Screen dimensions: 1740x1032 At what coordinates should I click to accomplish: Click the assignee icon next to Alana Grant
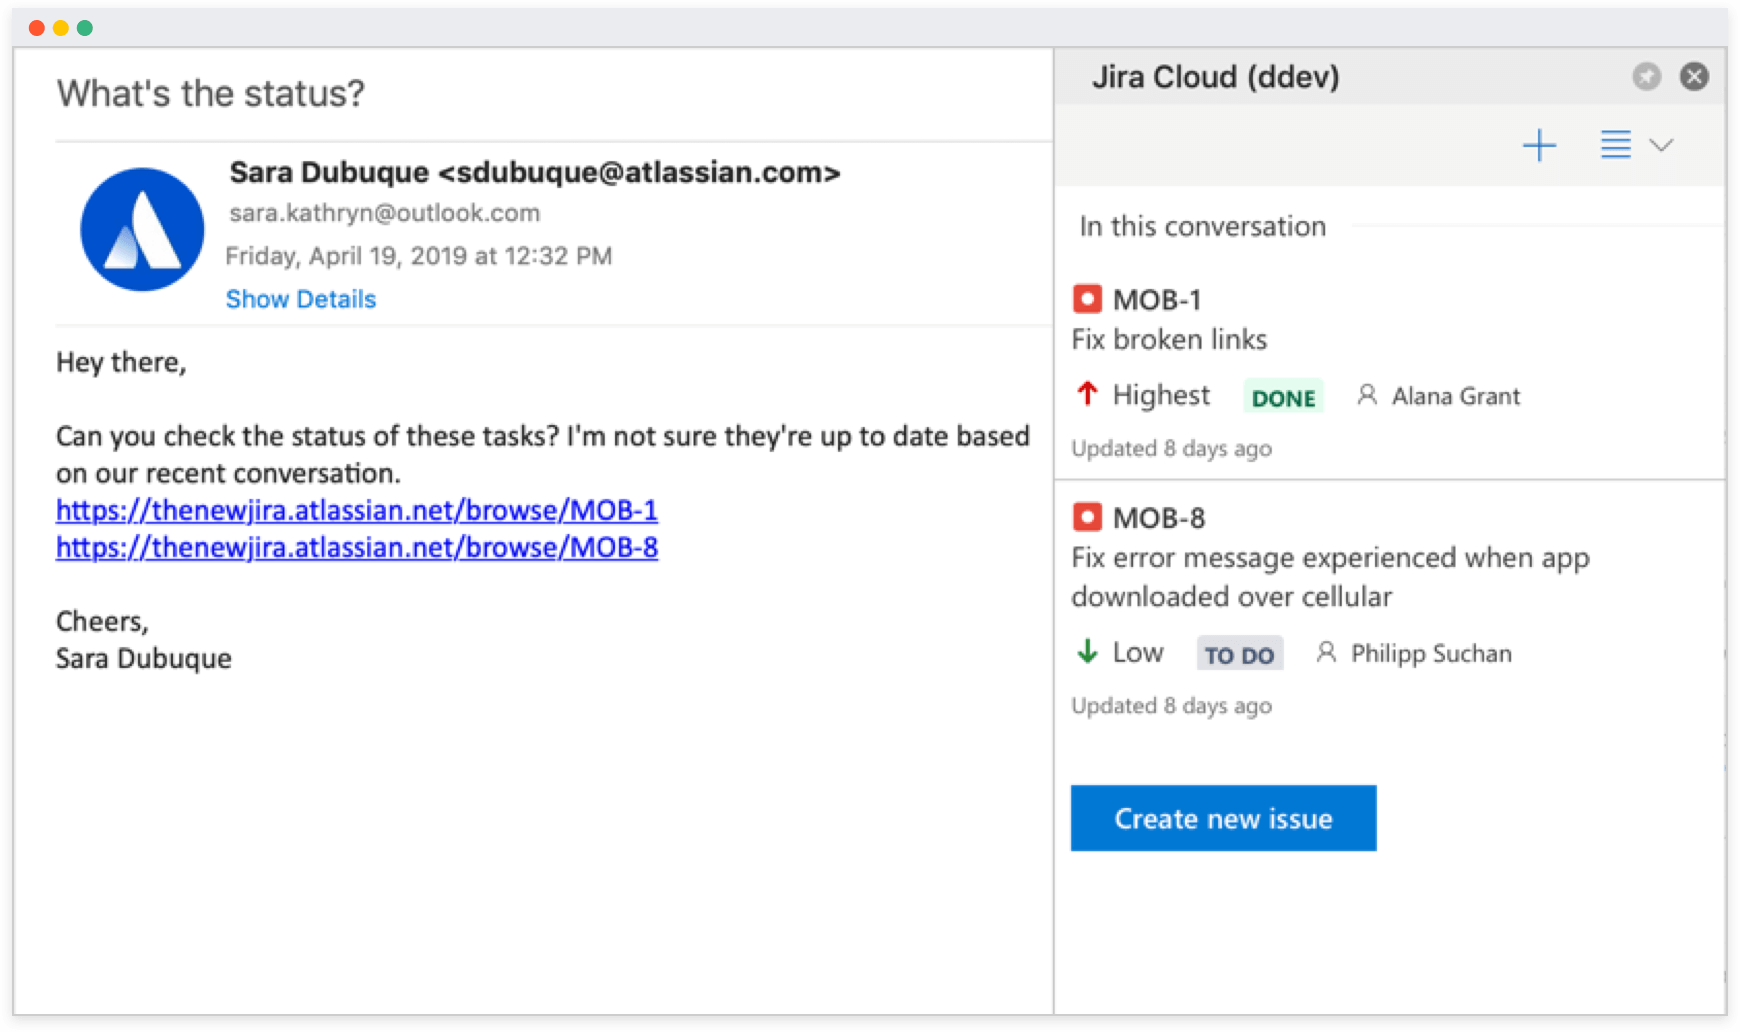click(1368, 395)
